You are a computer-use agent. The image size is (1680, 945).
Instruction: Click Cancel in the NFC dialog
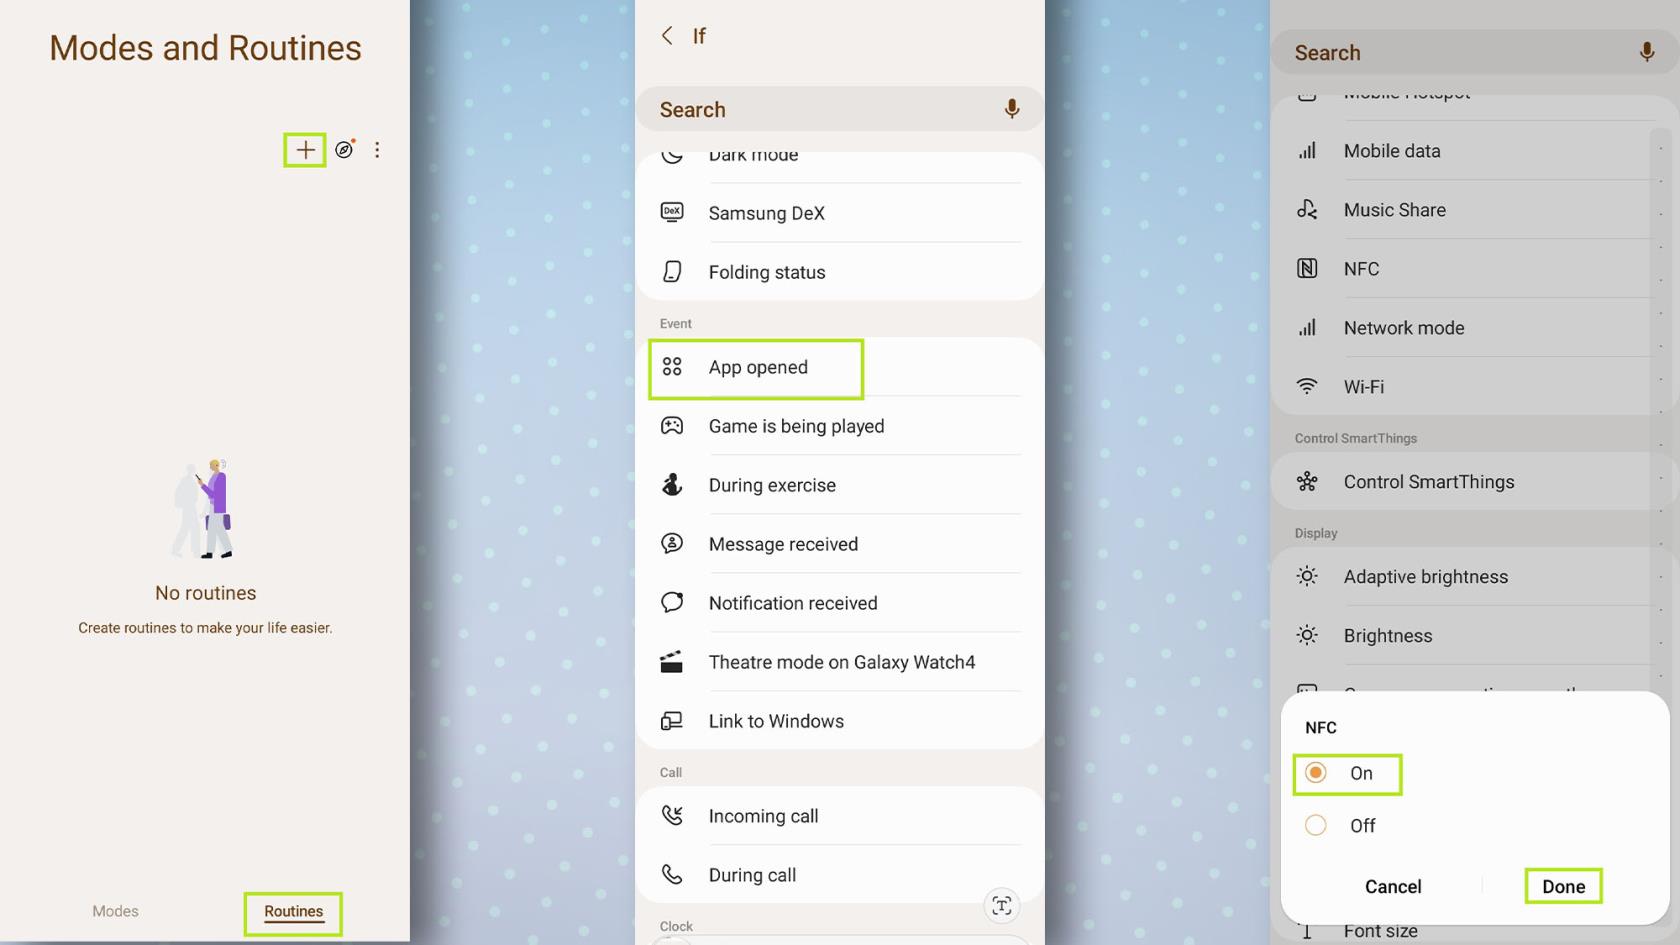click(1393, 886)
